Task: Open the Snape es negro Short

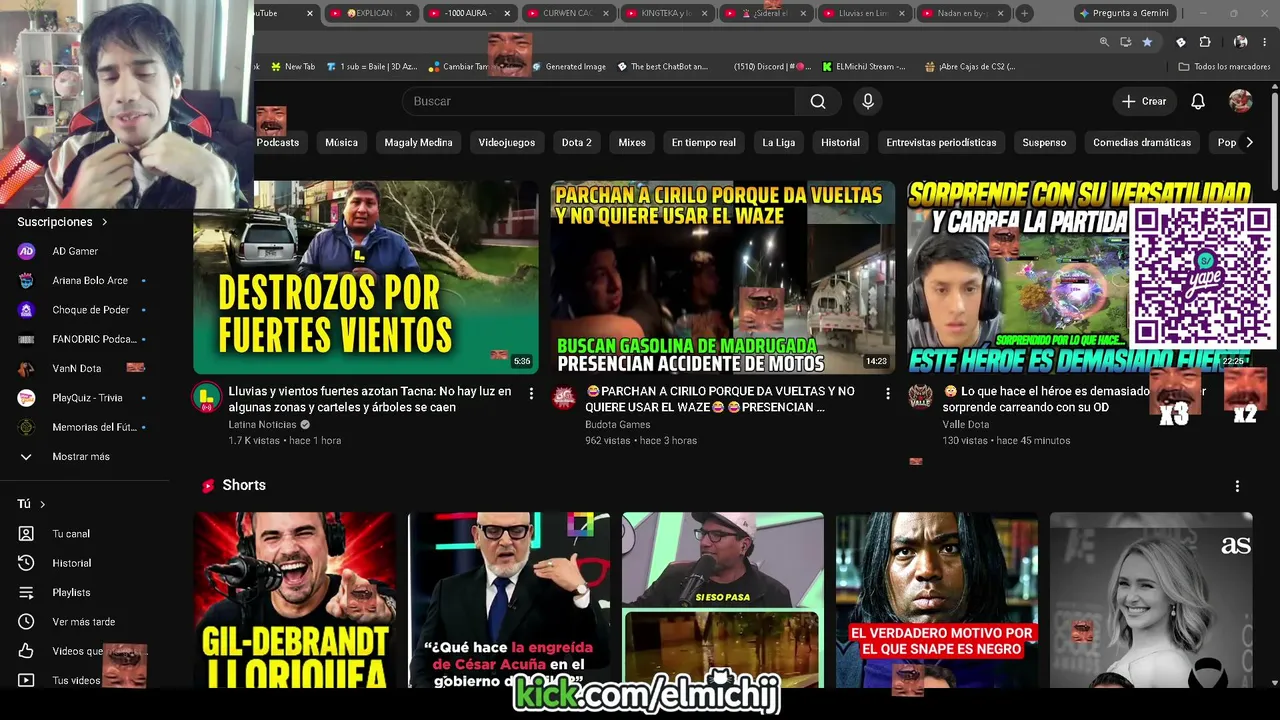Action: [x=937, y=600]
